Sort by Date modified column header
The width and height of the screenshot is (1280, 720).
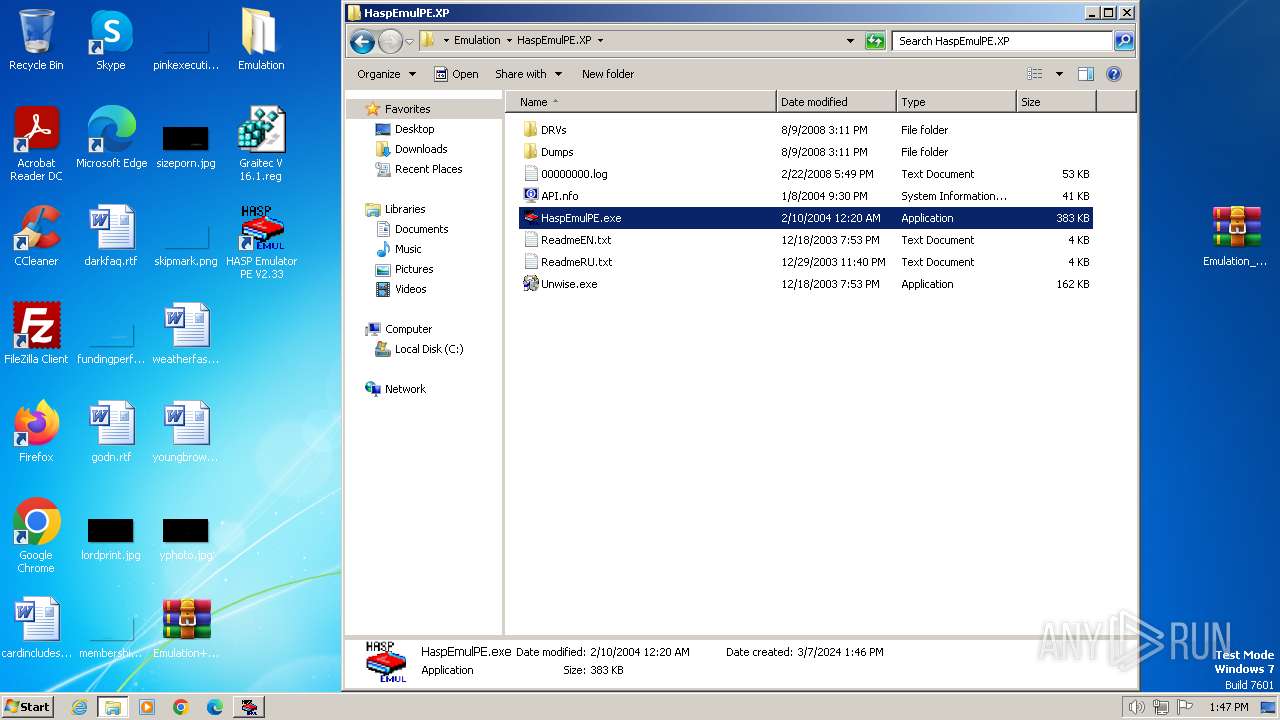(x=836, y=102)
